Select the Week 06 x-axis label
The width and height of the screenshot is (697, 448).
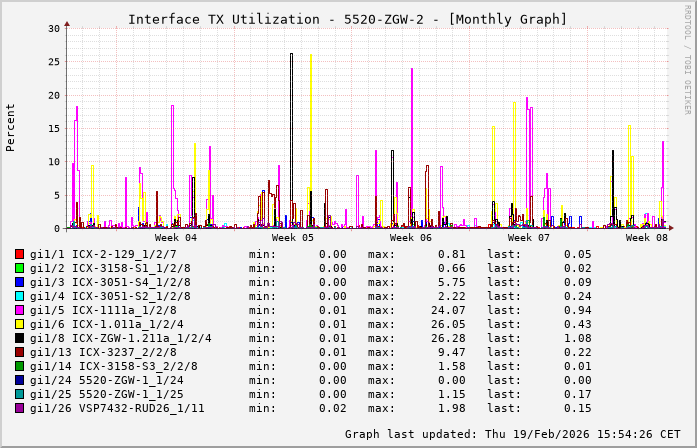pyautogui.click(x=411, y=238)
